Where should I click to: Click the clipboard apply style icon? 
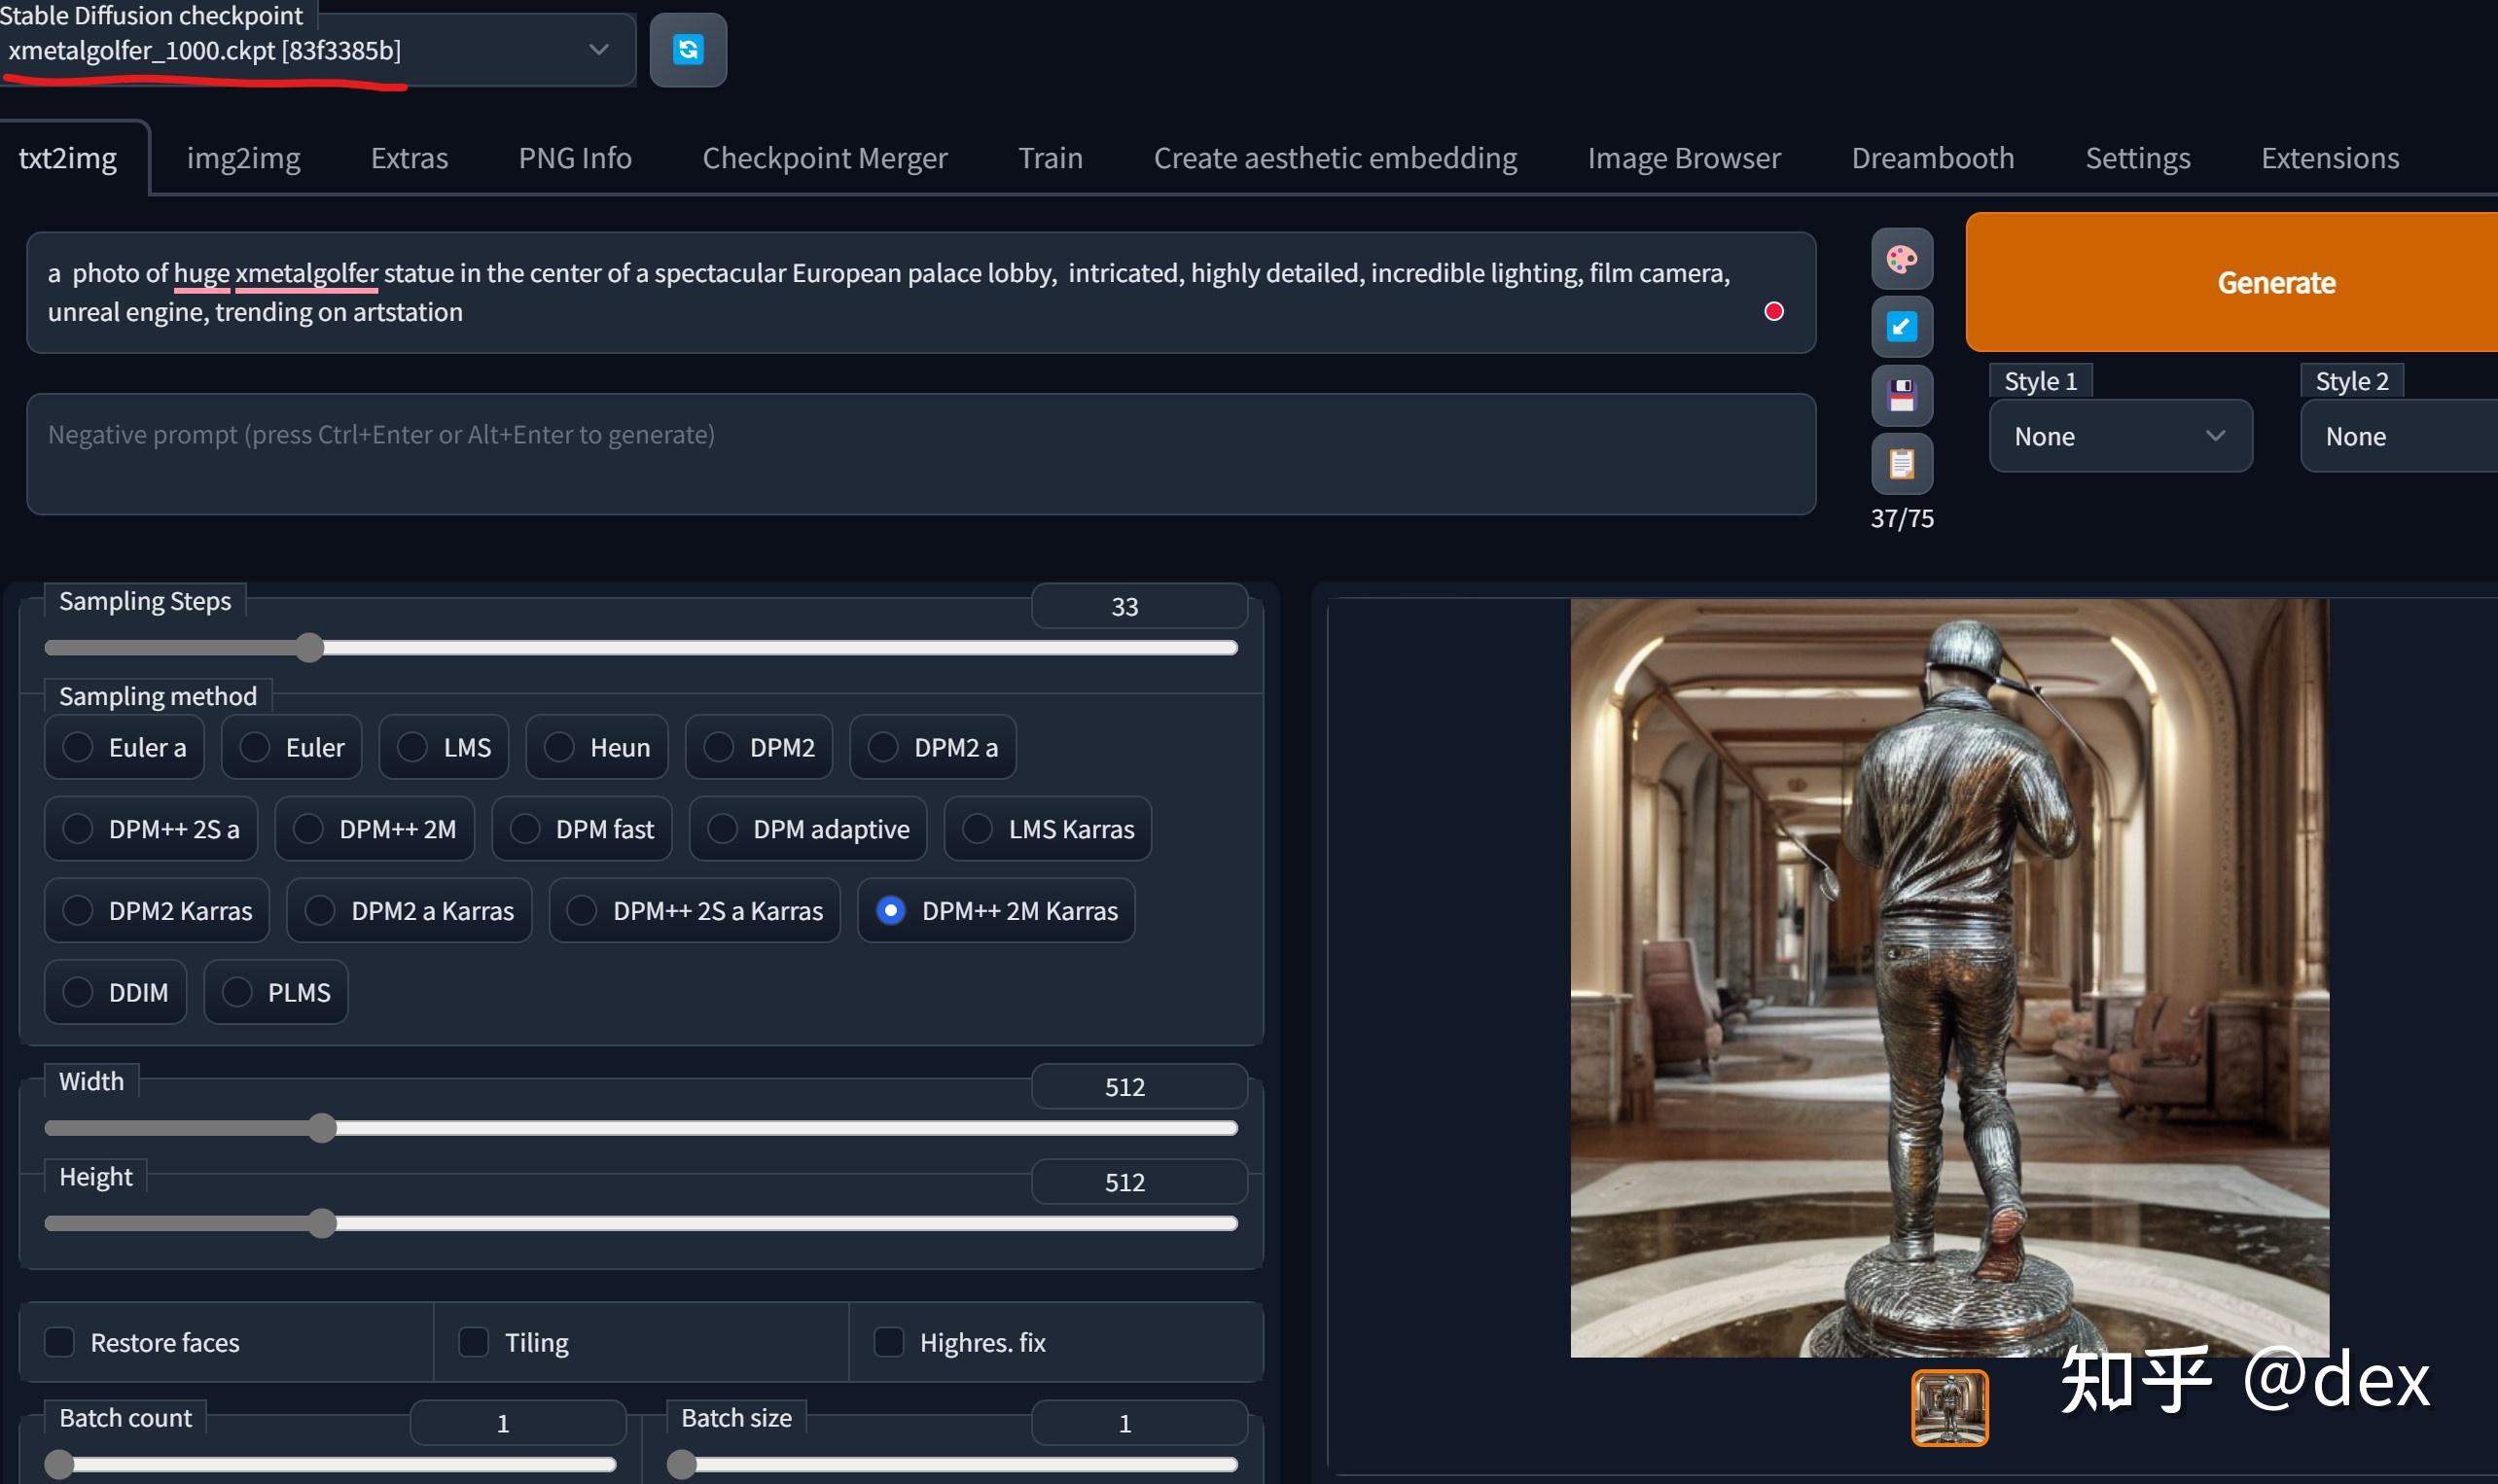[1901, 464]
